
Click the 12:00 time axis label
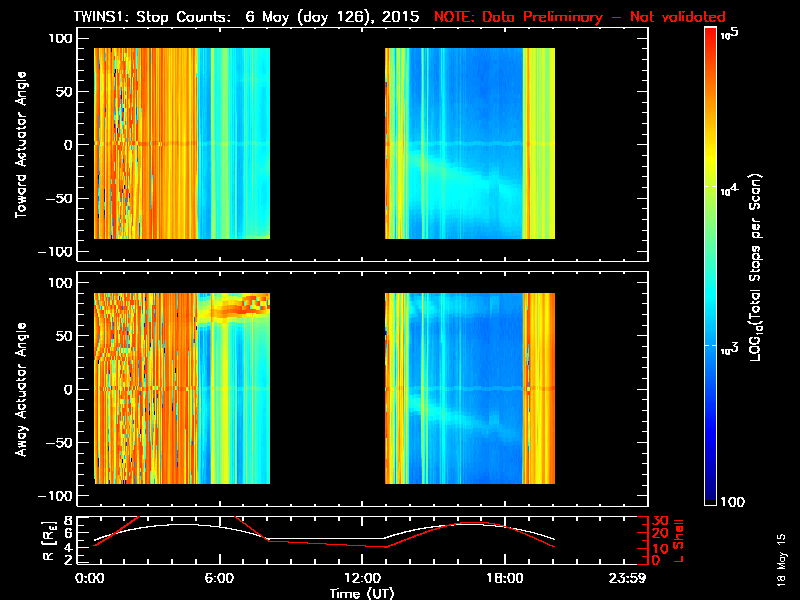pyautogui.click(x=362, y=578)
